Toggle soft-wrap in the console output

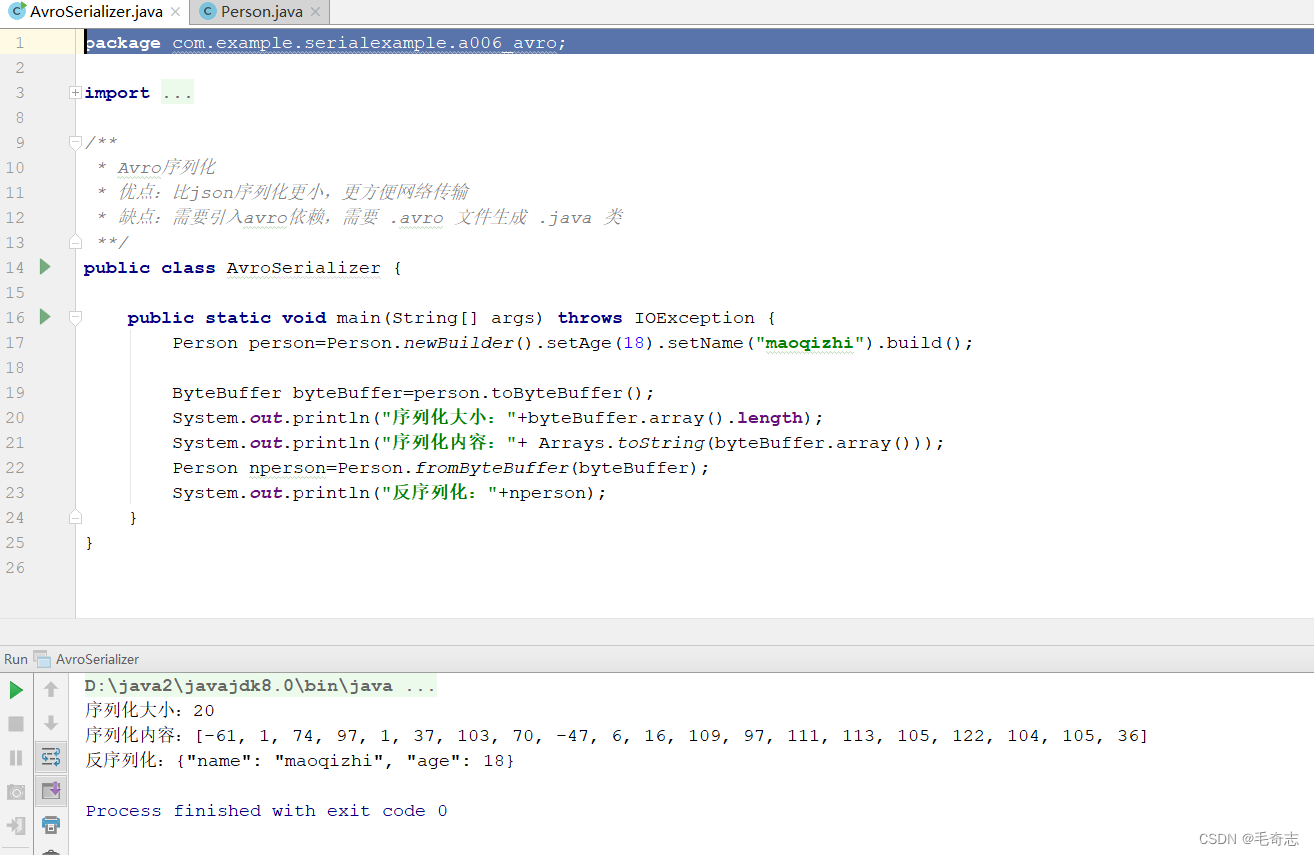[51, 757]
